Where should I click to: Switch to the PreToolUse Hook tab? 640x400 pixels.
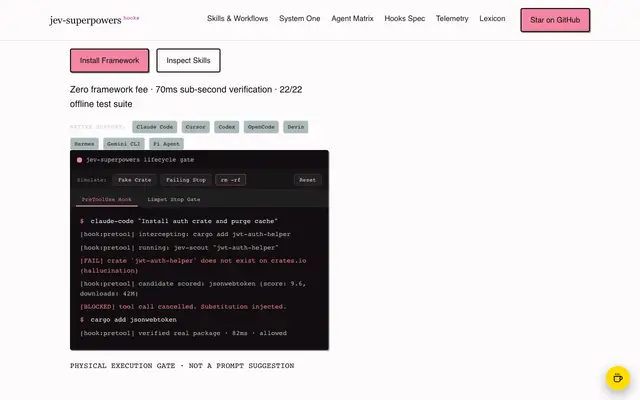(107, 200)
